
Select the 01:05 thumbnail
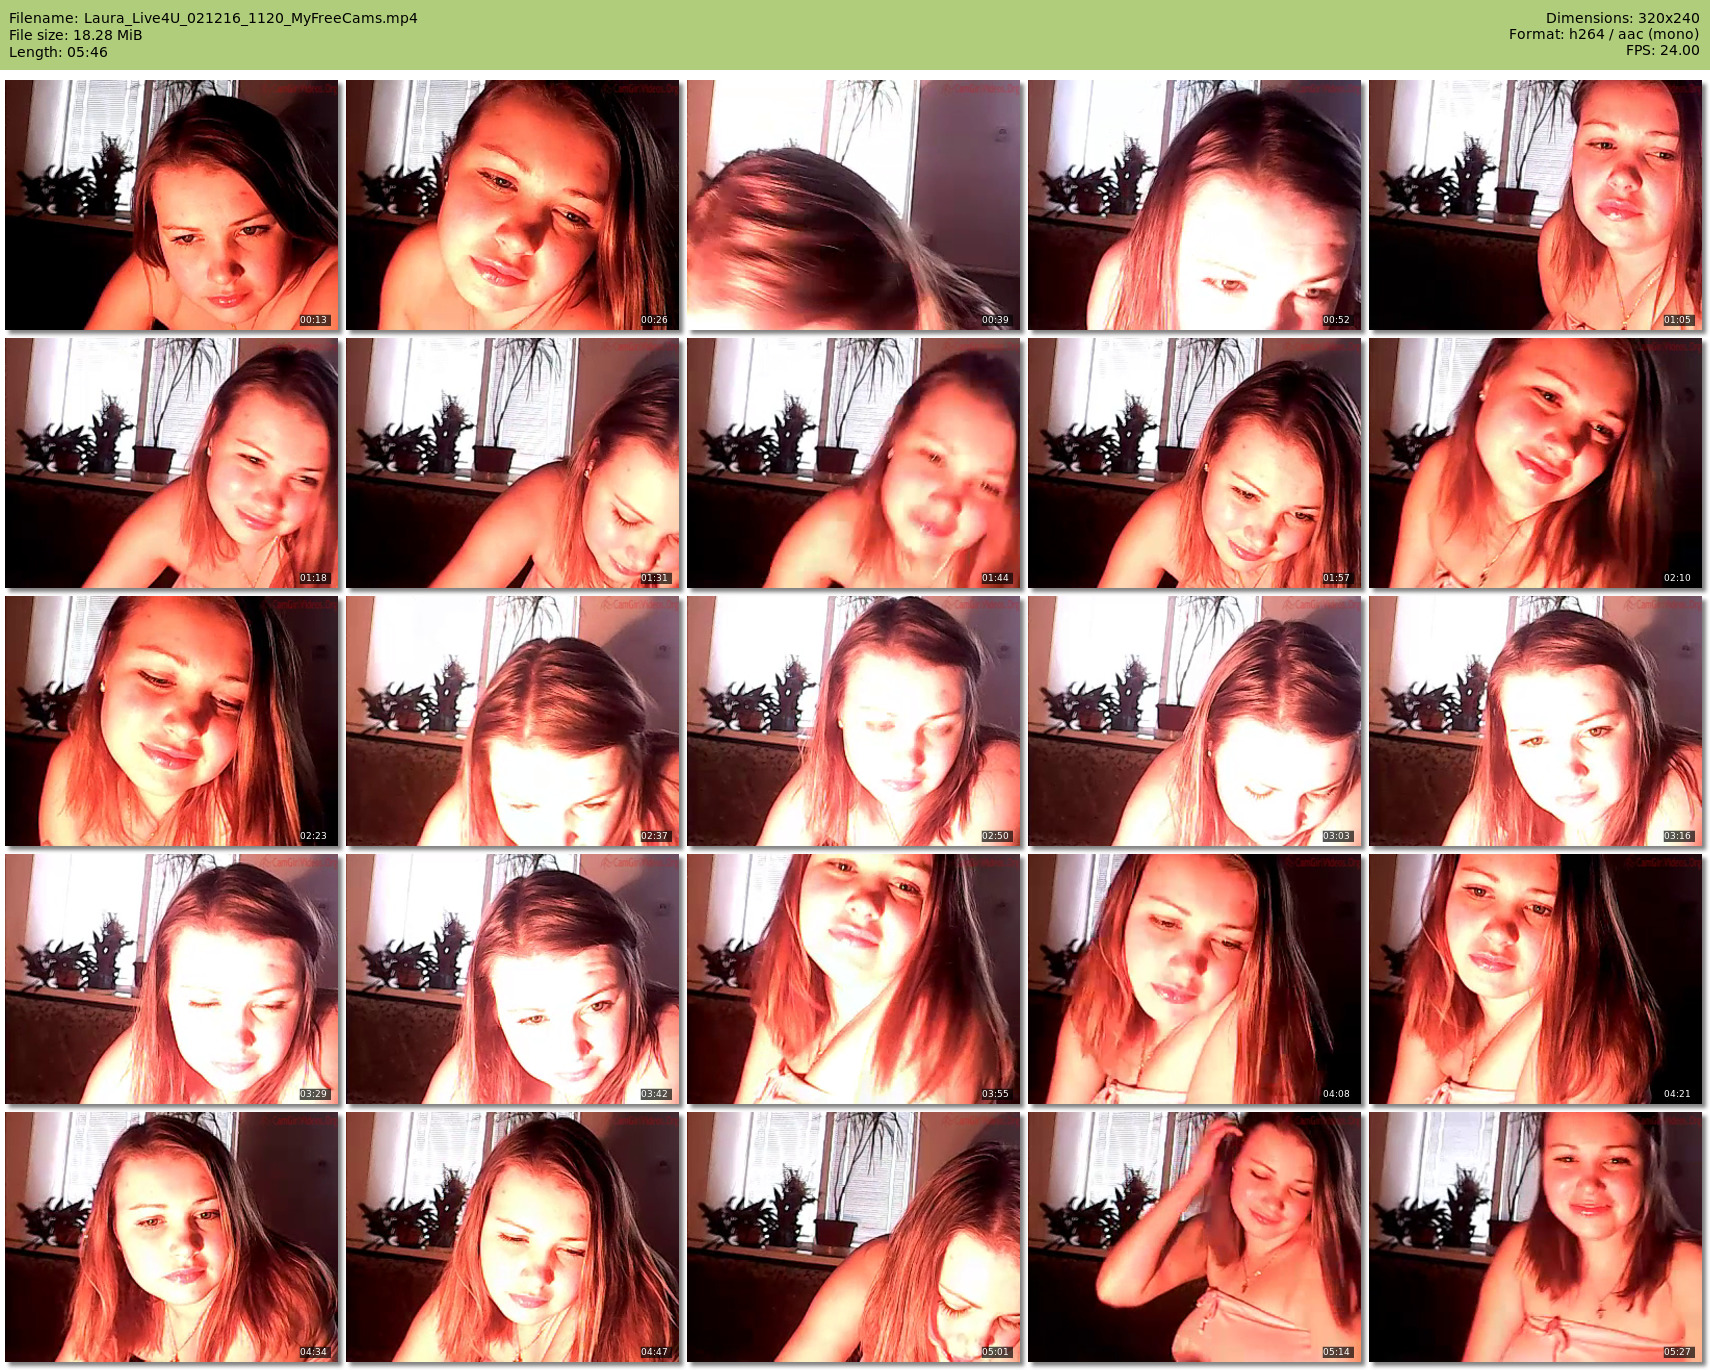(1535, 205)
